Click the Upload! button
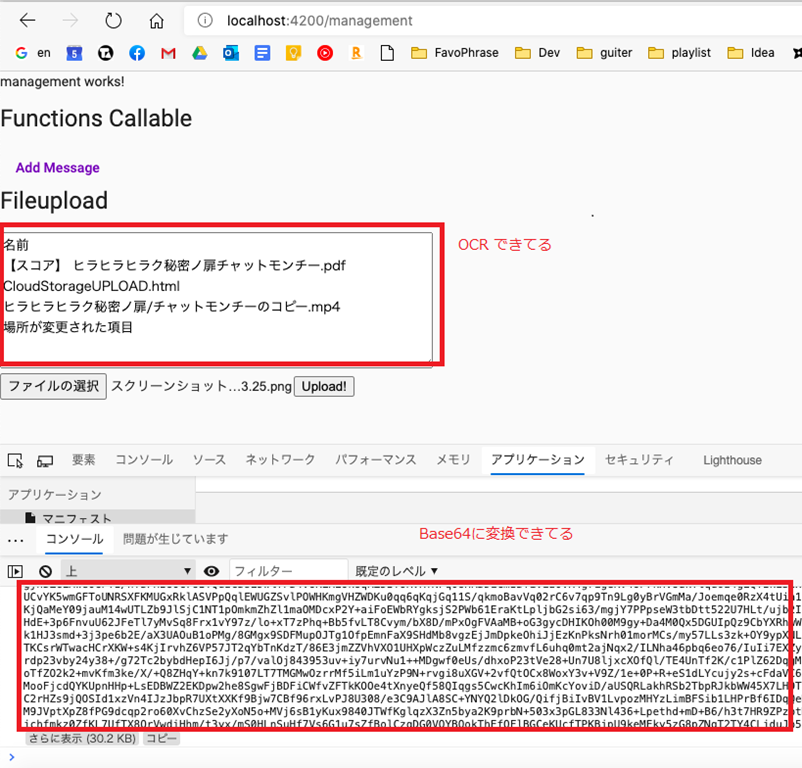The width and height of the screenshot is (802, 768). tap(323, 386)
